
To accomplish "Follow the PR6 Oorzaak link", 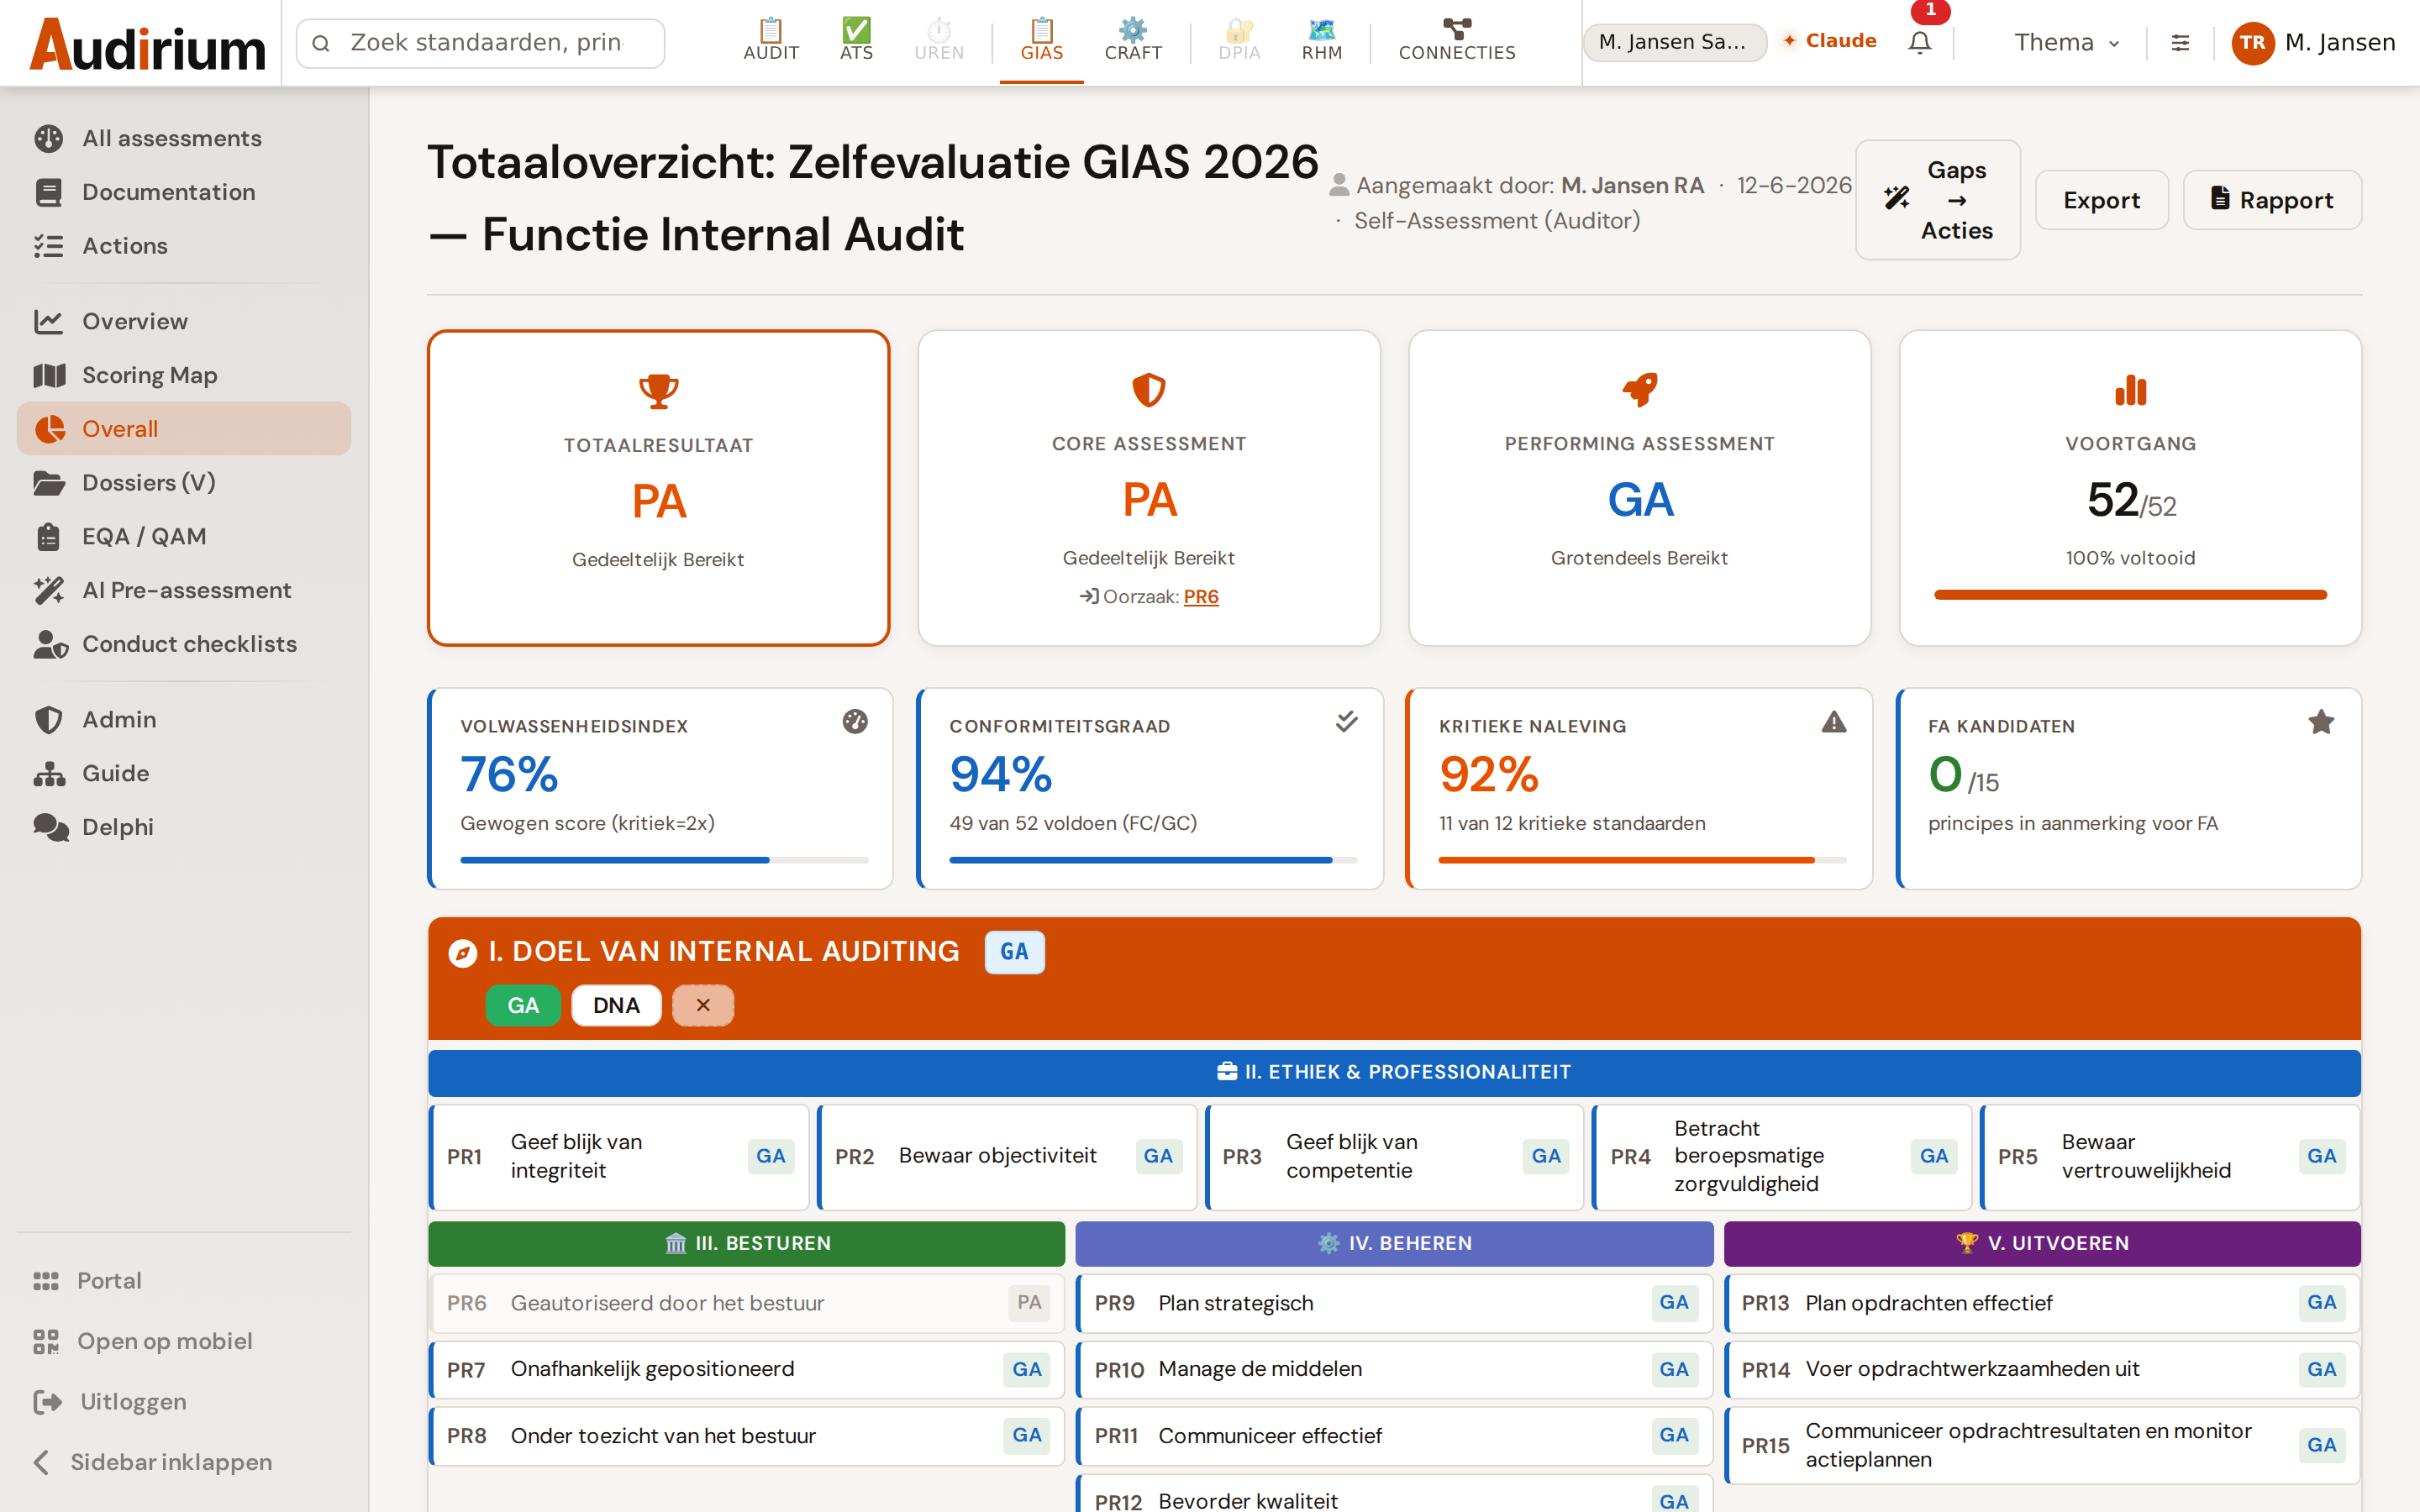I will click(1201, 597).
